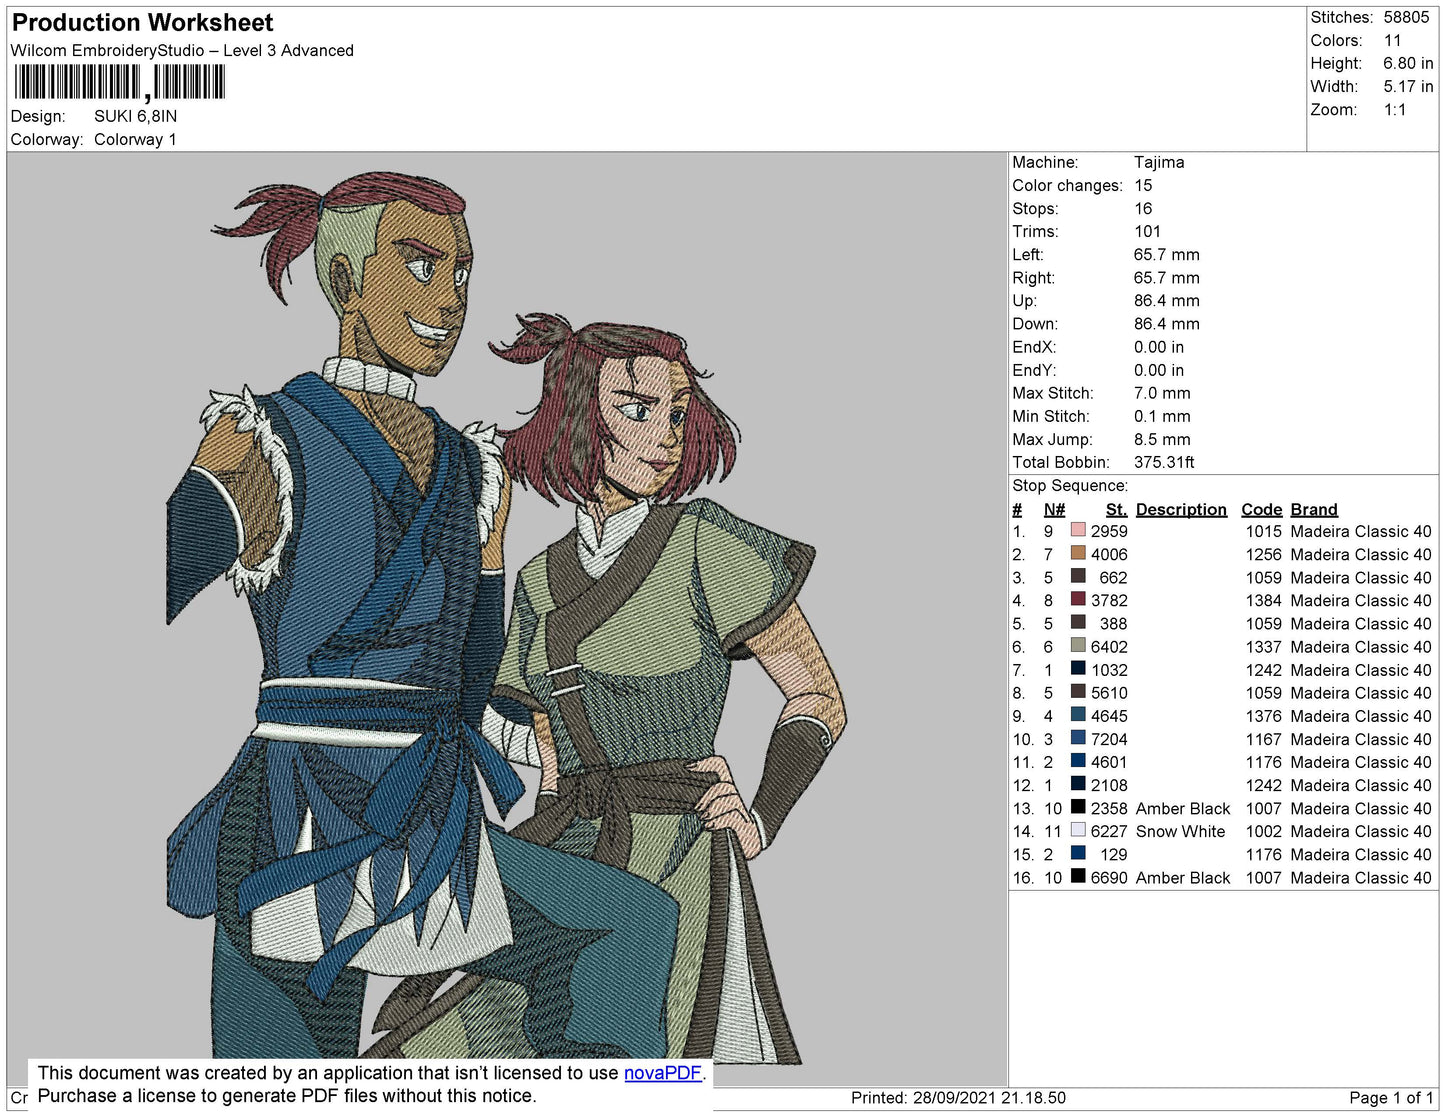Select the machine name "Tajima"
Viewport: 1445px width, 1117px height.
[1159, 162]
